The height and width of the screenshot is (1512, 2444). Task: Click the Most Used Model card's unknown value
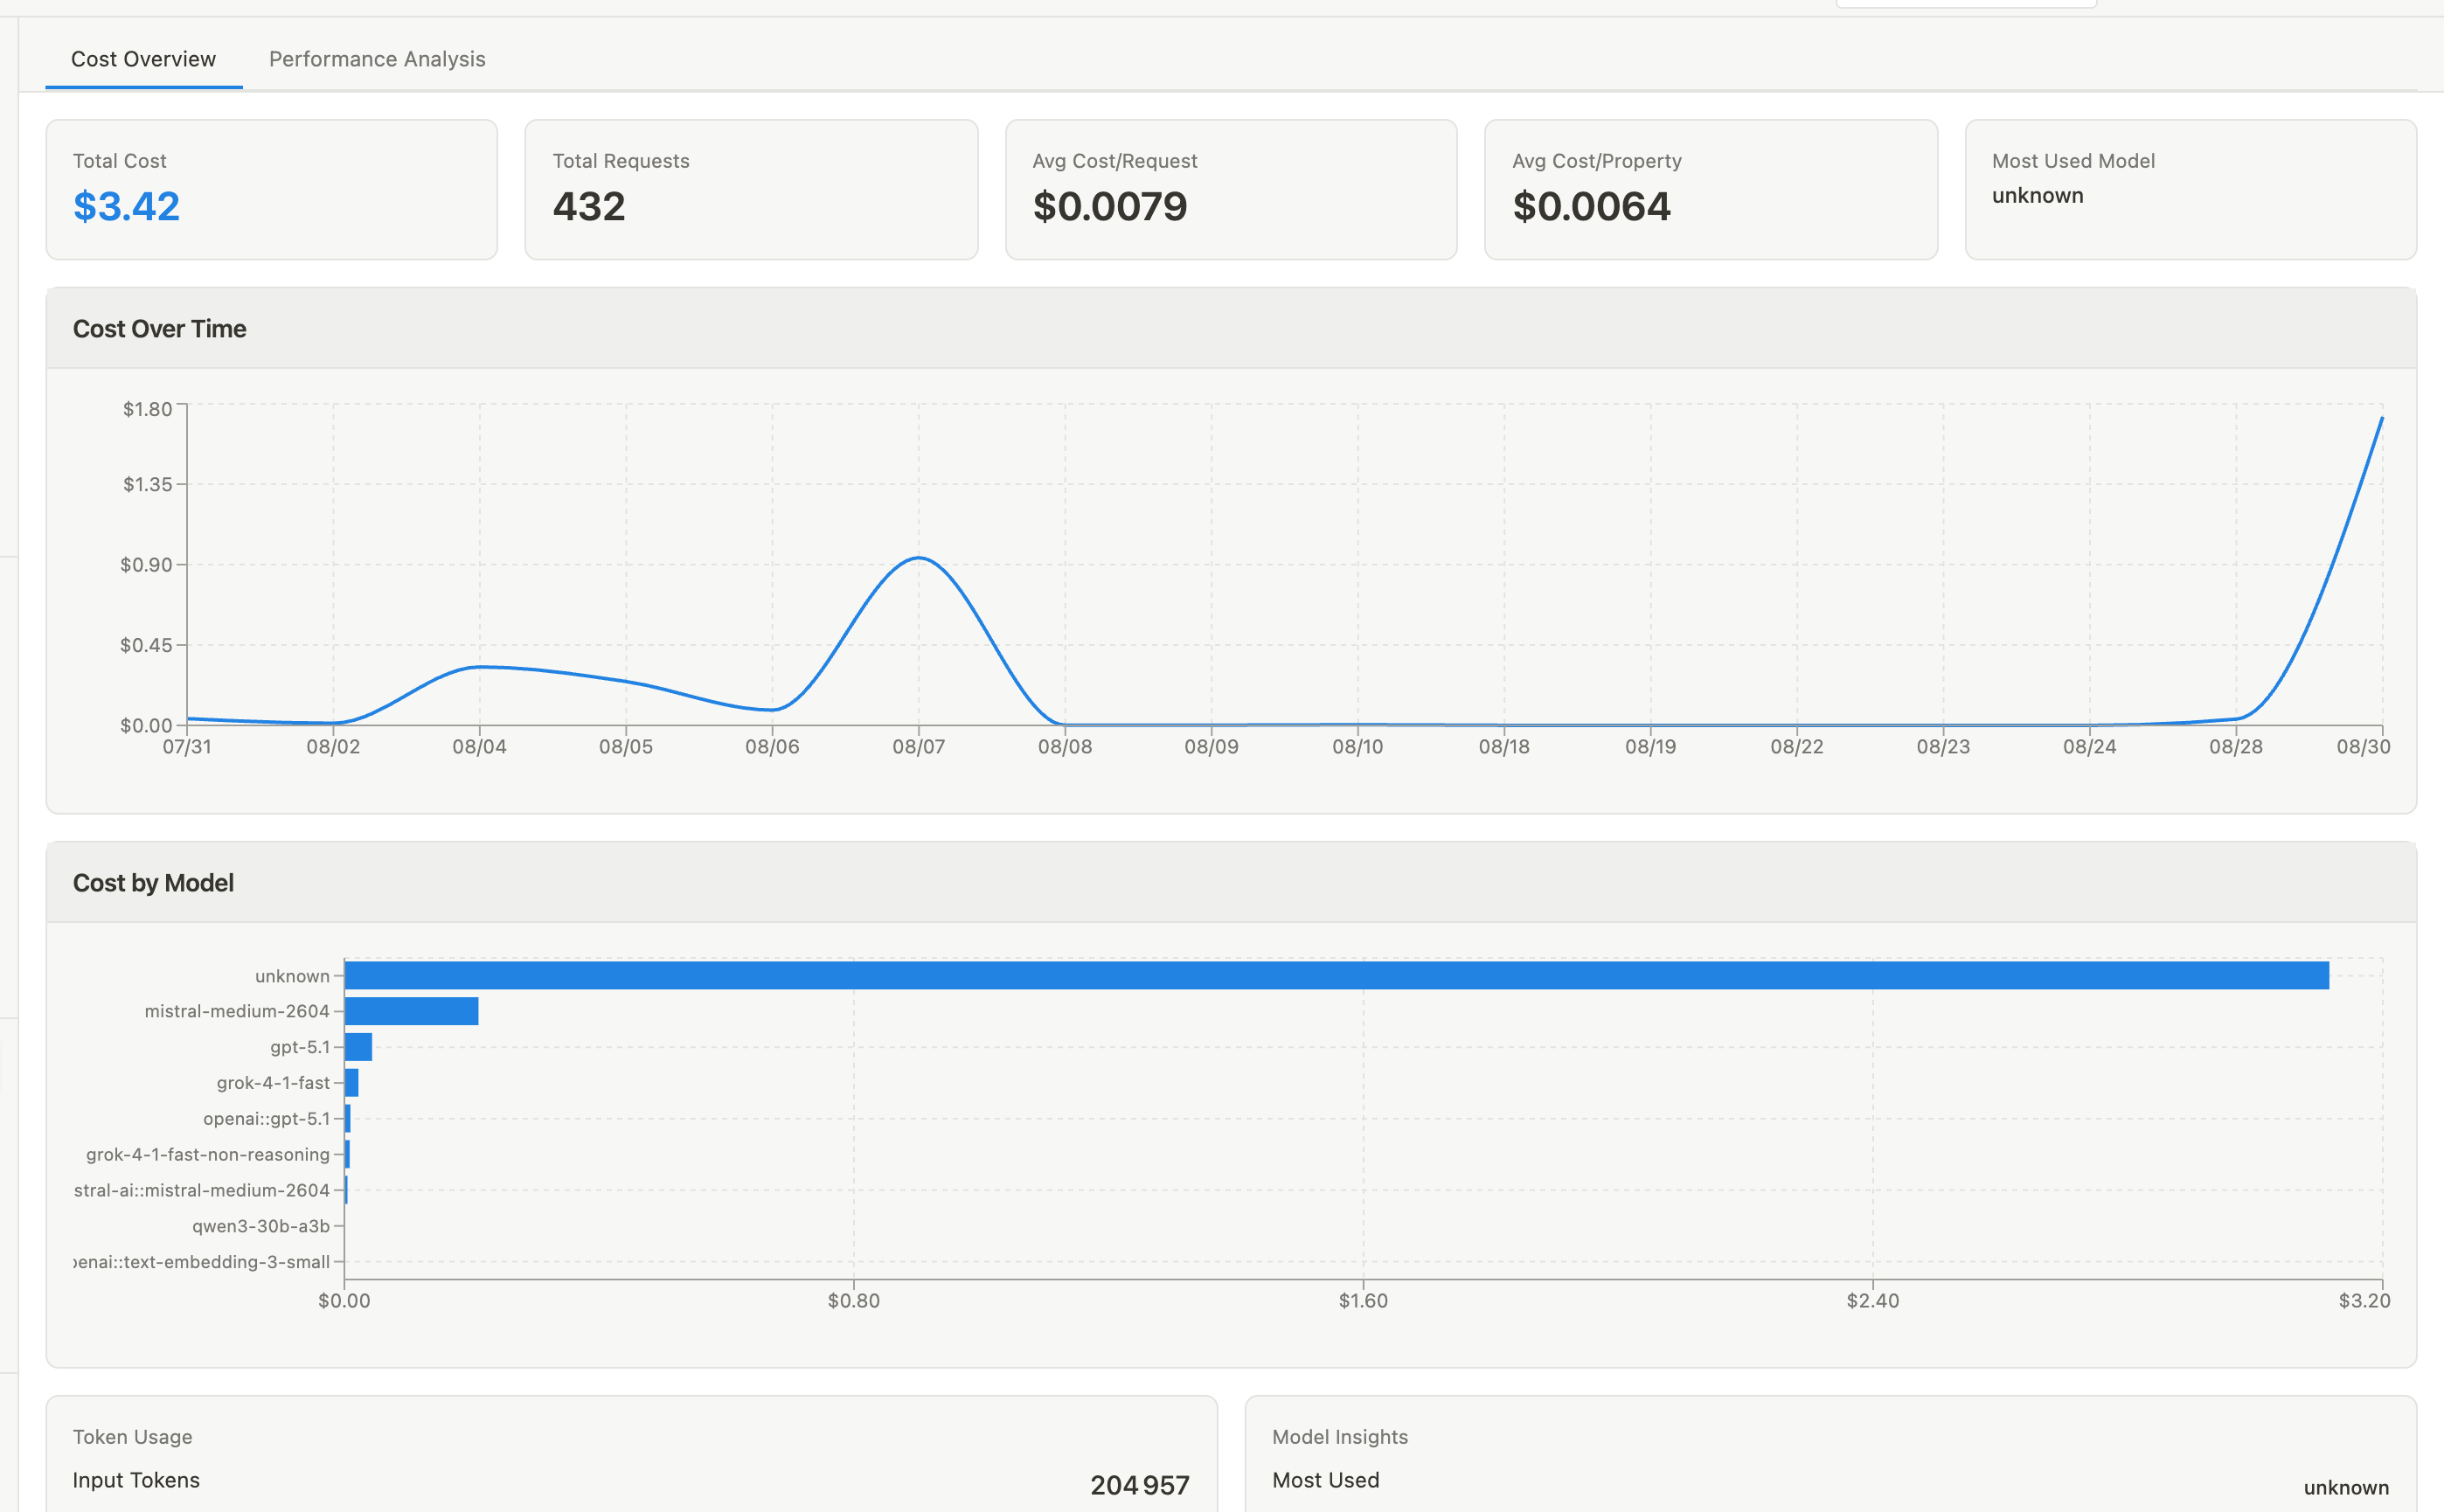pyautogui.click(x=2037, y=195)
